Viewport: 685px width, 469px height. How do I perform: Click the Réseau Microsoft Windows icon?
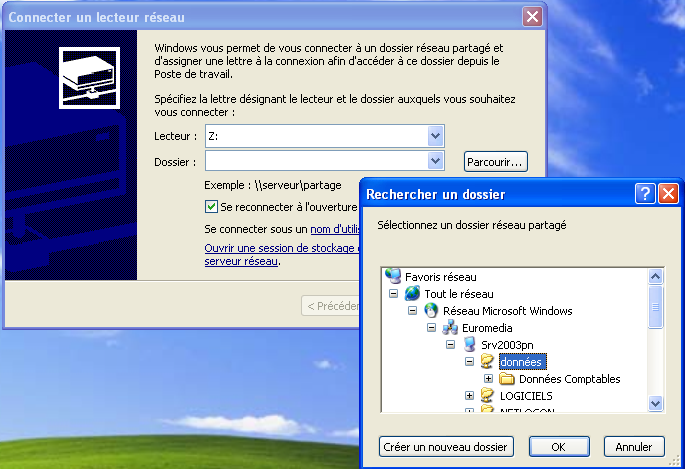click(431, 310)
